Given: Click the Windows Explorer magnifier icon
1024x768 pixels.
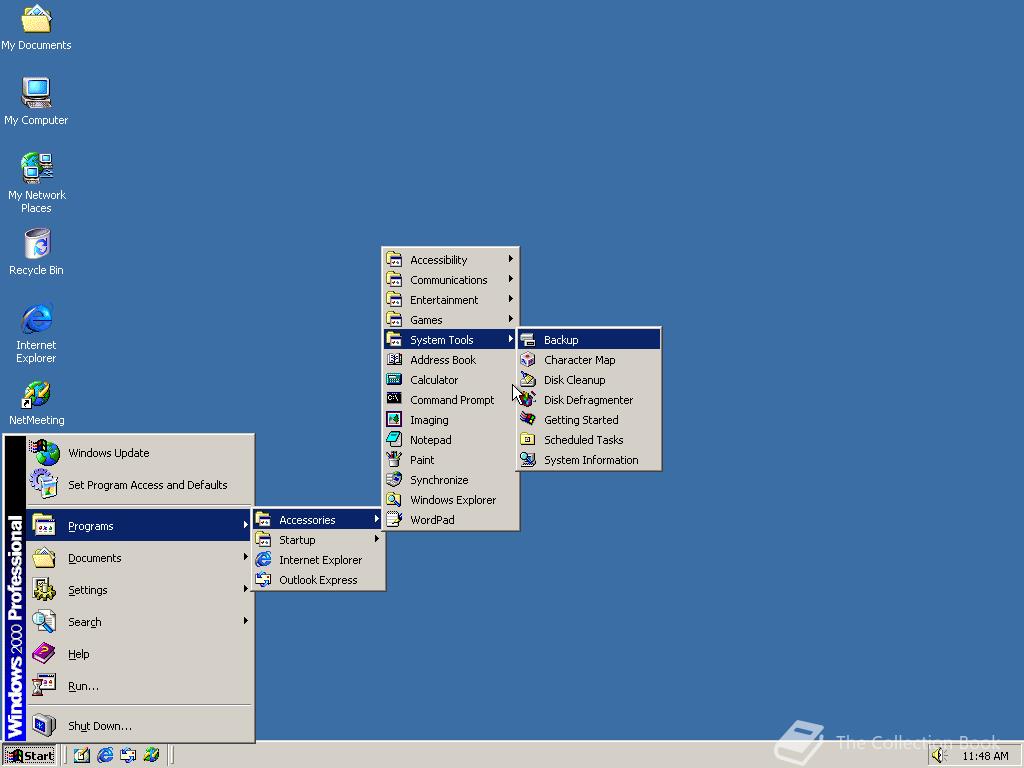Looking at the screenshot, I should tap(394, 500).
